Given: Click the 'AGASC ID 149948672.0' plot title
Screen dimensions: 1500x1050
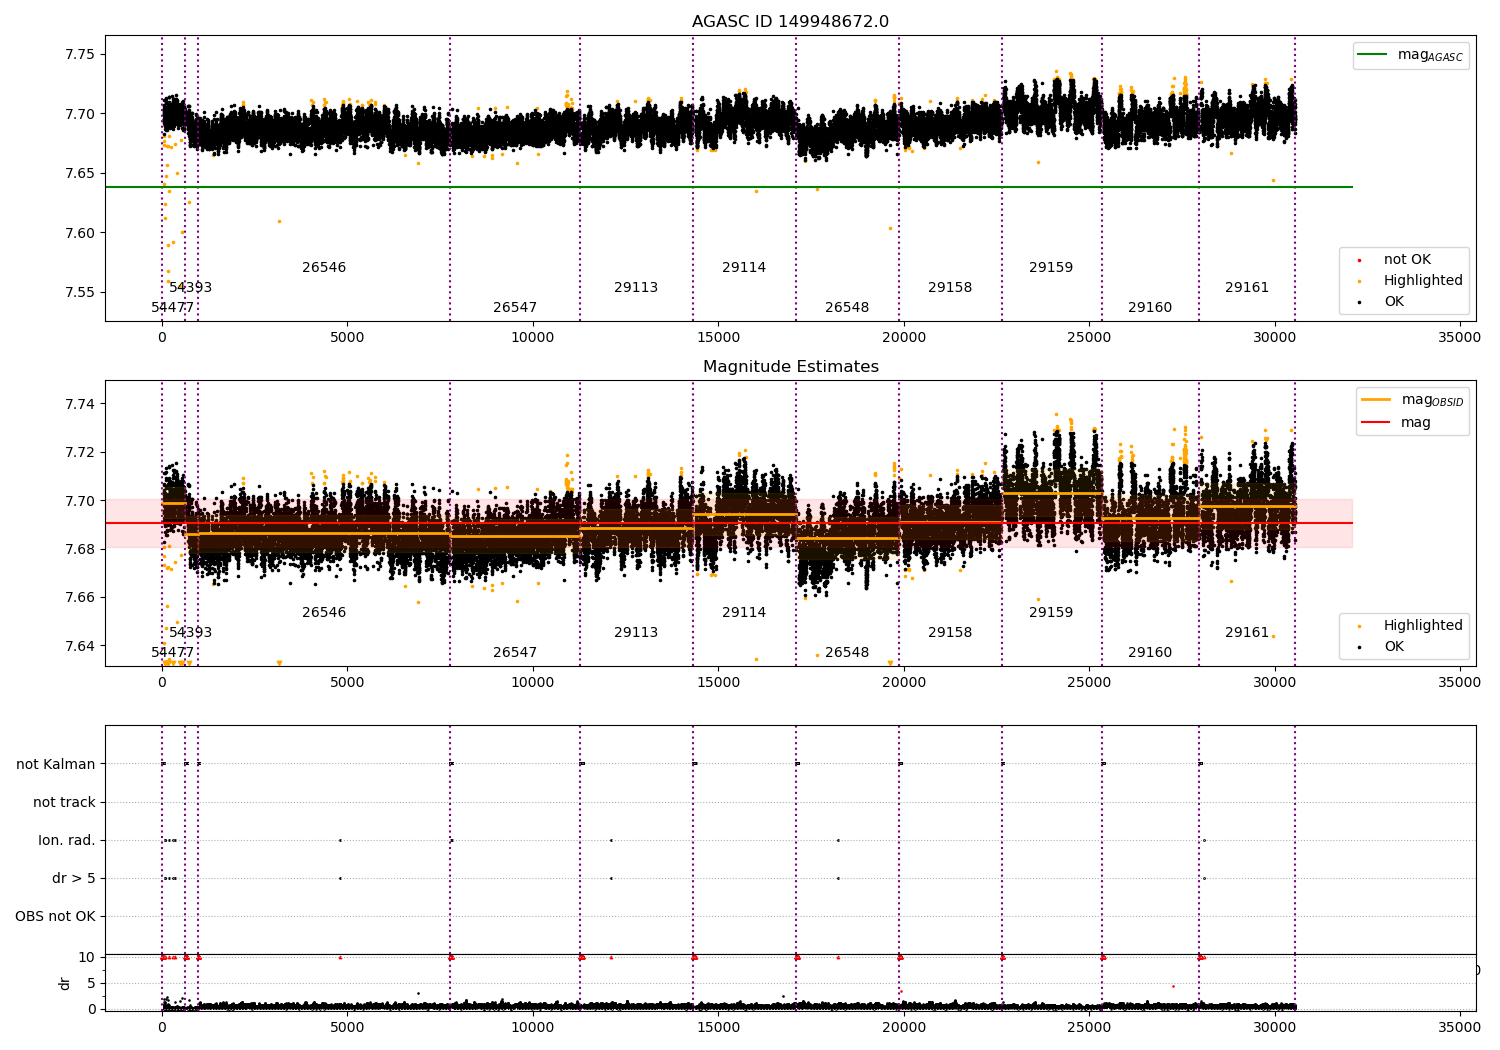Looking at the screenshot, I should 790,22.
